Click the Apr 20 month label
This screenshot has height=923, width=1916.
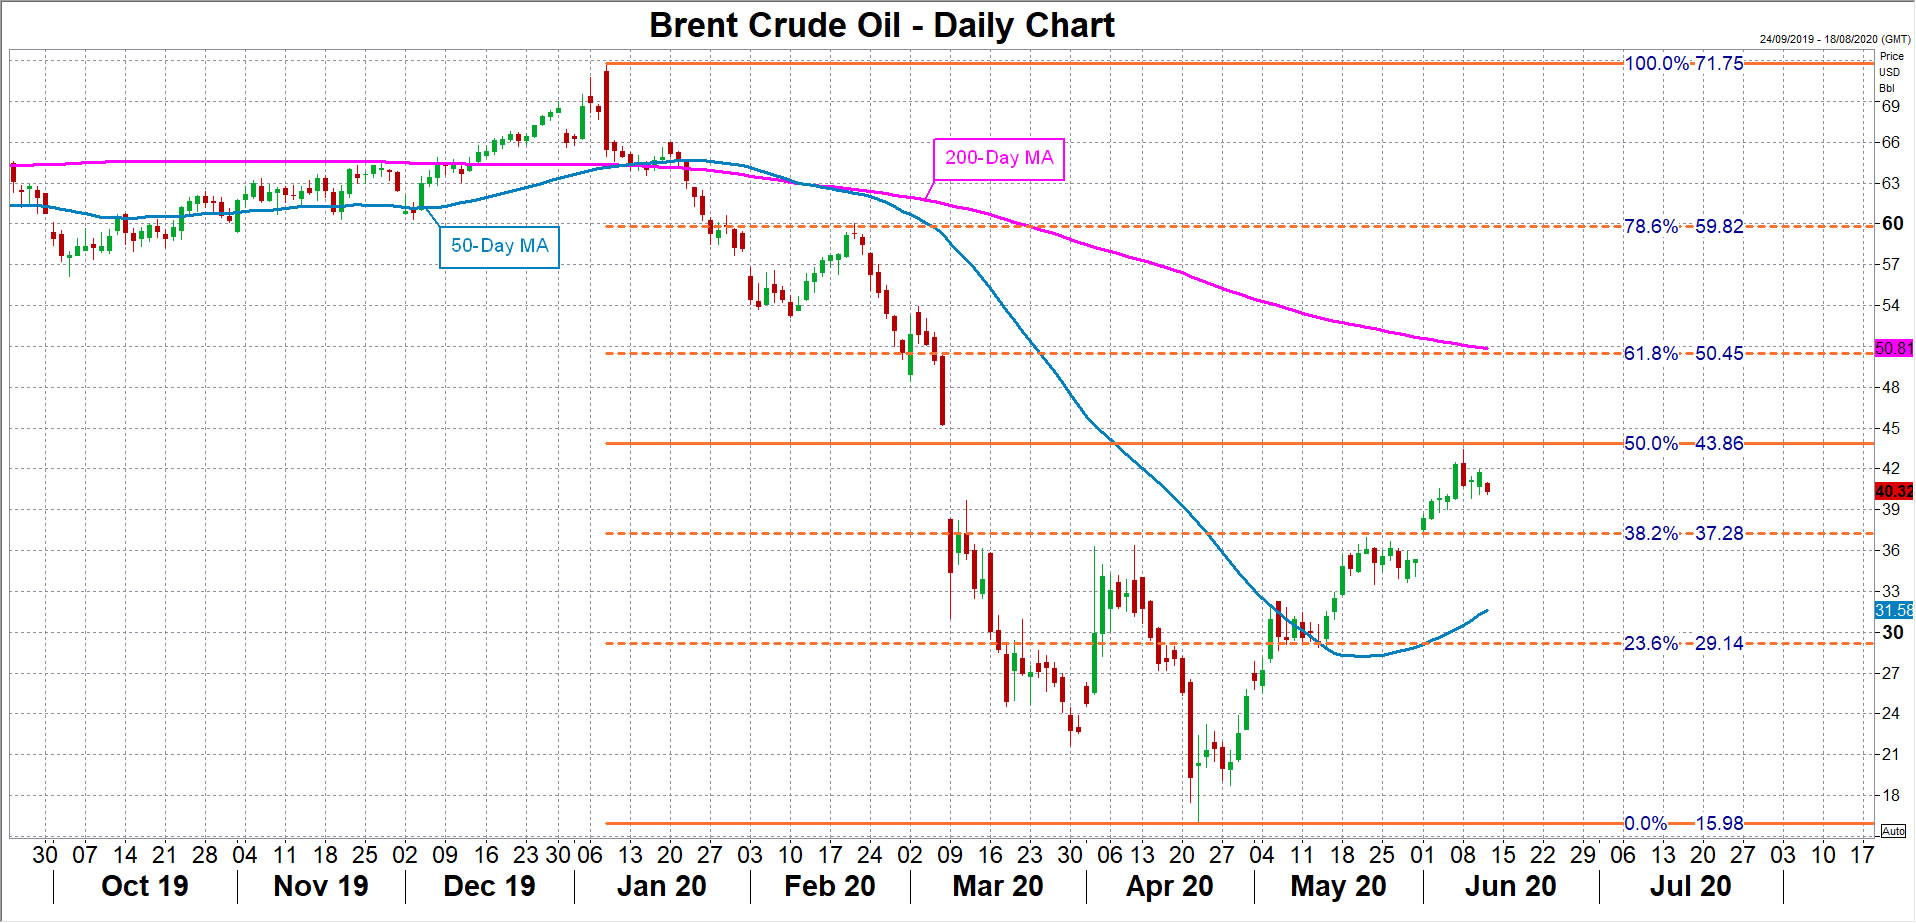coord(1169,886)
